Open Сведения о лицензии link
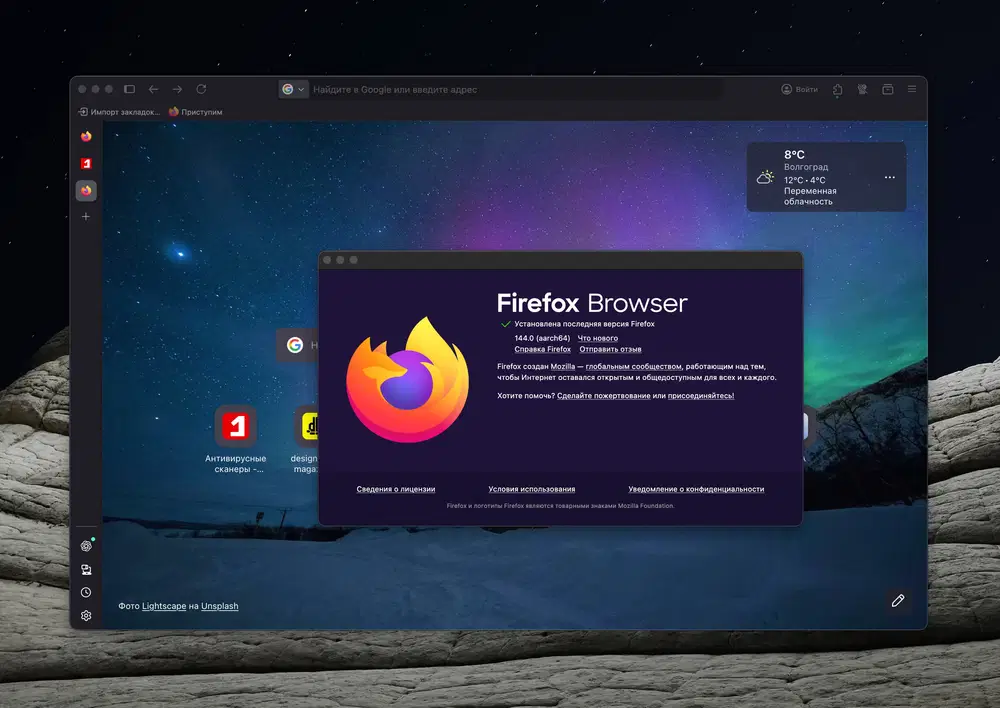 (395, 489)
